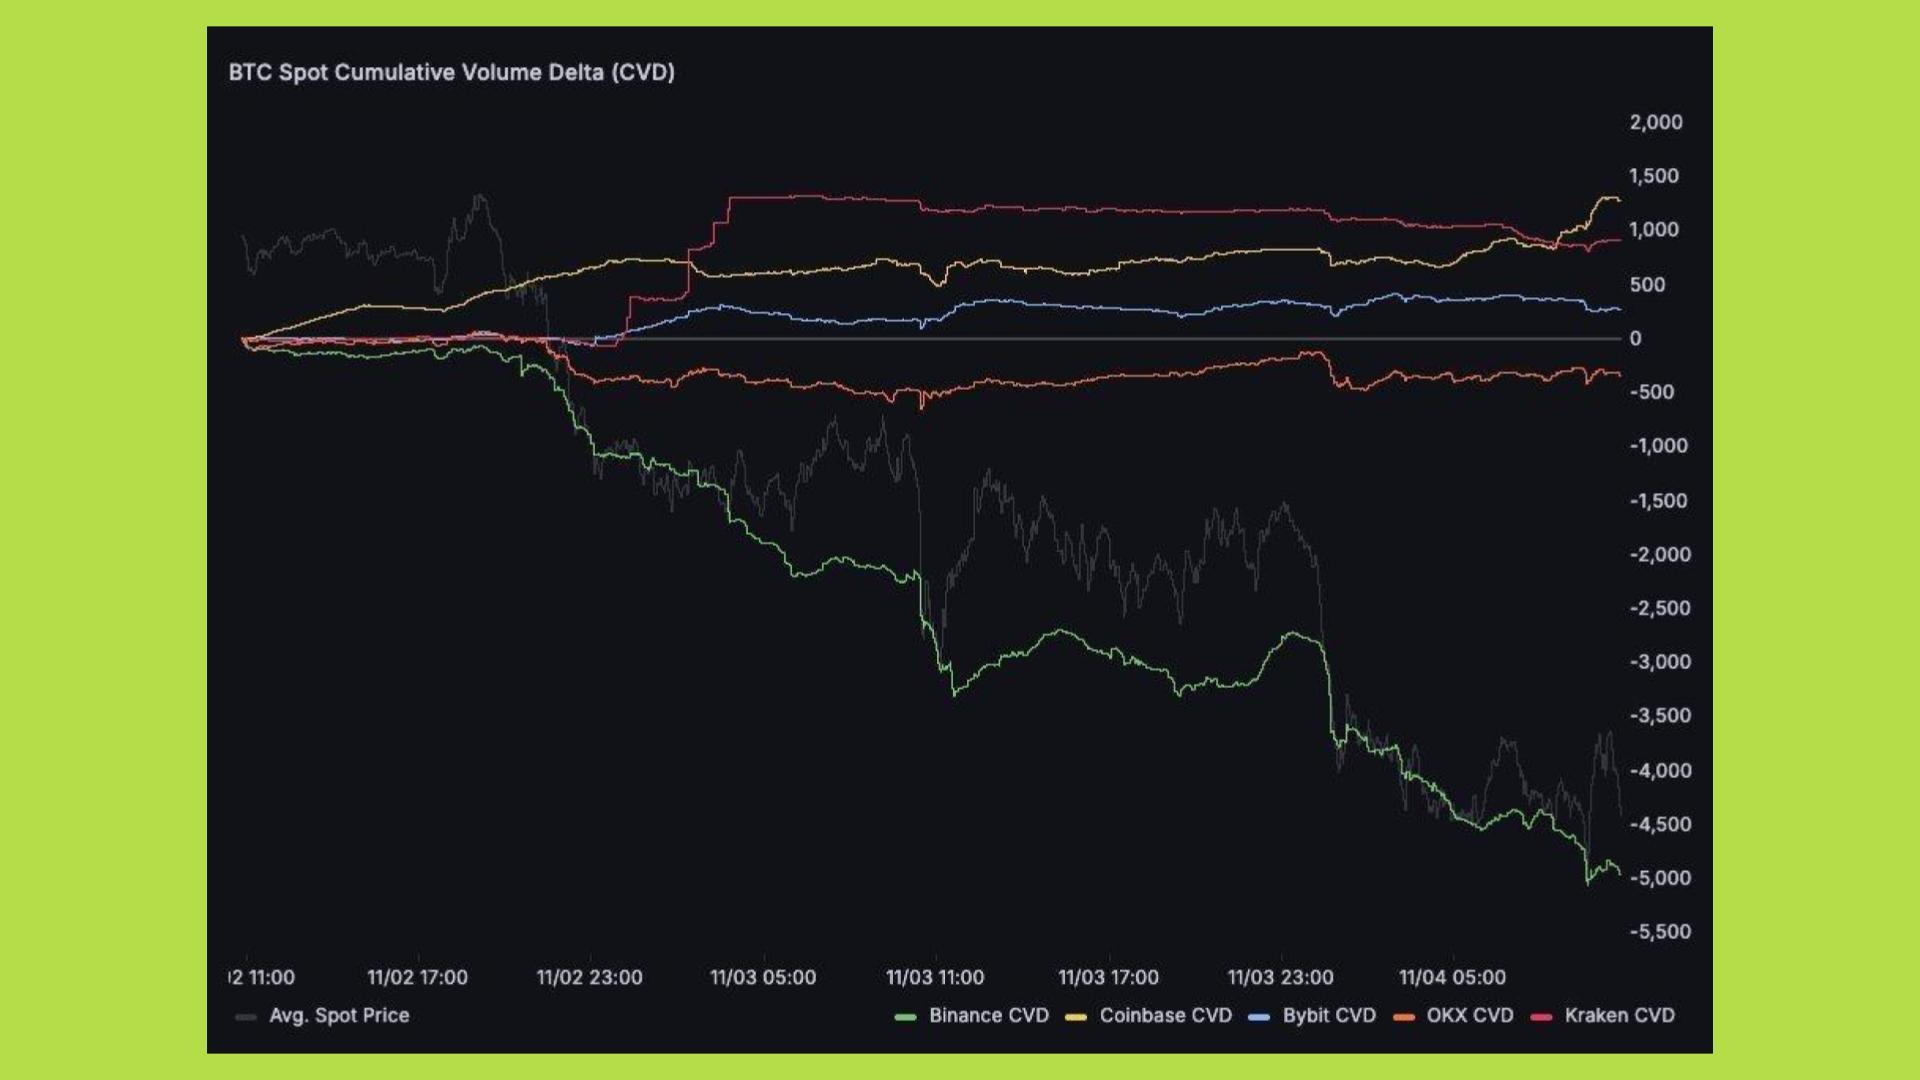Screen dimensions: 1920x1080
Task: Click the red Kraken CVD color swatch
Action: tap(1541, 1017)
